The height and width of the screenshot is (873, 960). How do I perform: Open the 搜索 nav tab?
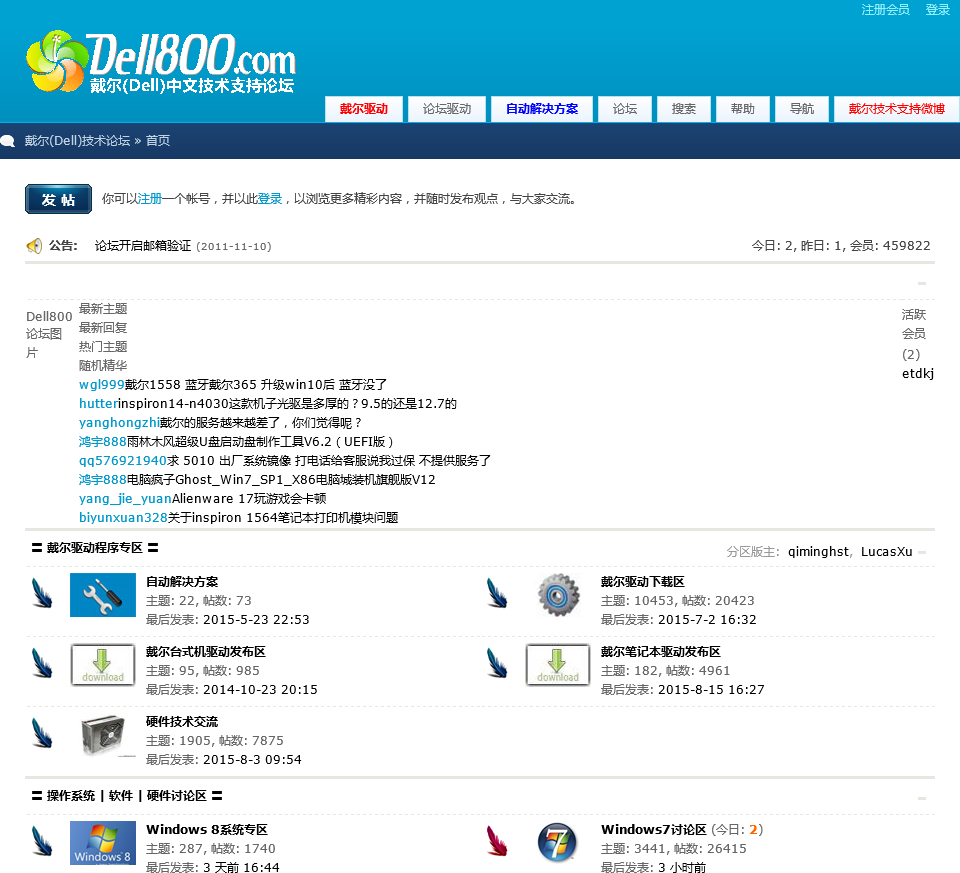pos(683,109)
